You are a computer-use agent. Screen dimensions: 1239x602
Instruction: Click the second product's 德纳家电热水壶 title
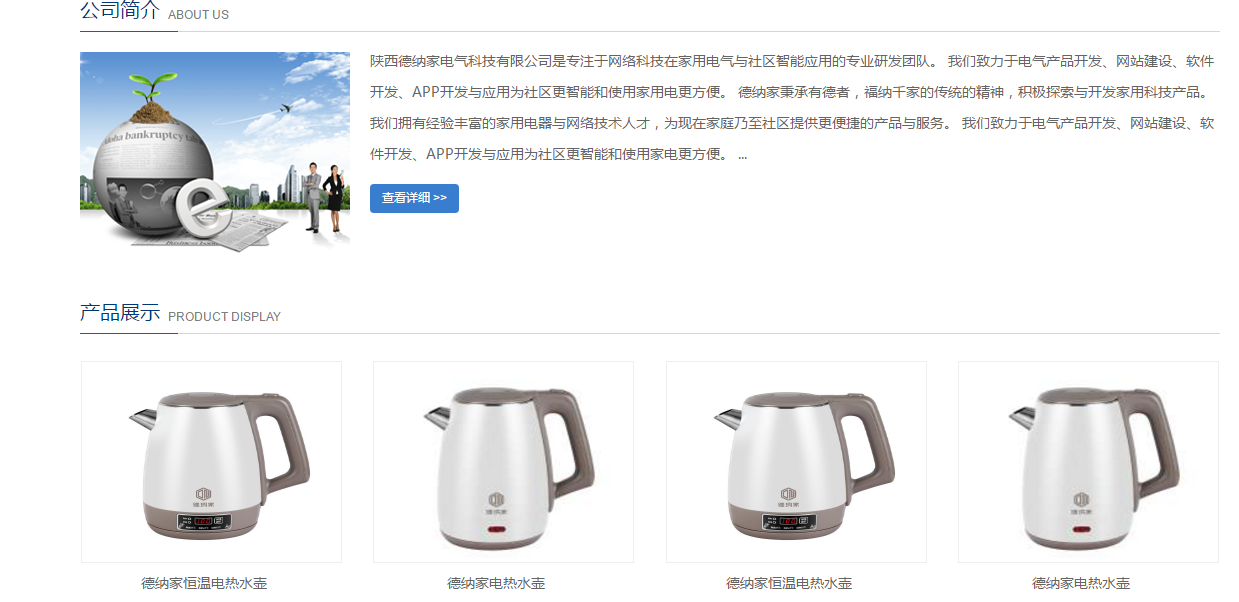click(496, 583)
